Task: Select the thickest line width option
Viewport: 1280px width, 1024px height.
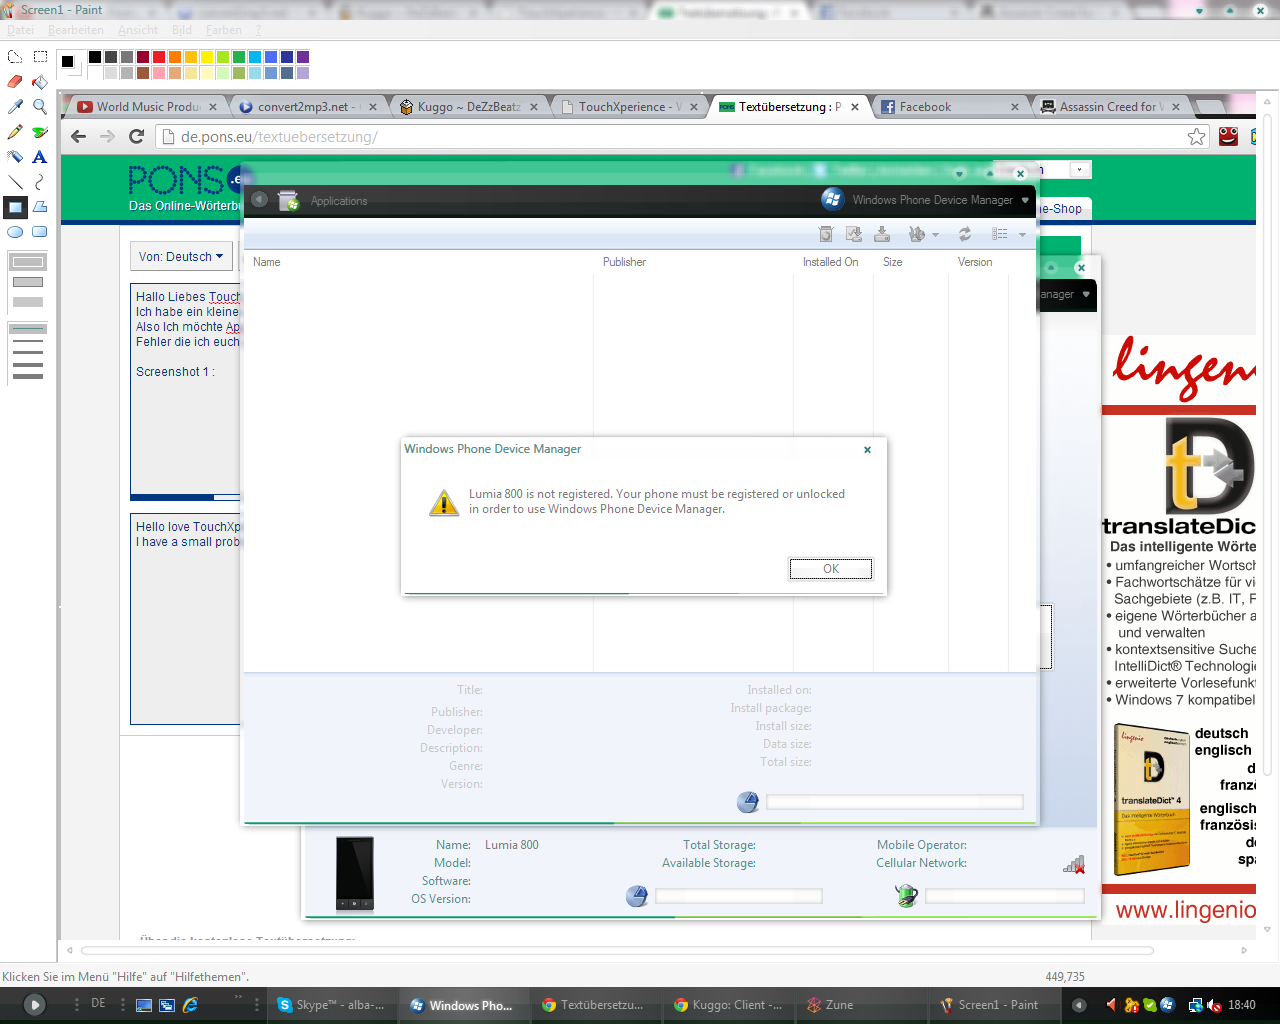Action: coord(28,376)
